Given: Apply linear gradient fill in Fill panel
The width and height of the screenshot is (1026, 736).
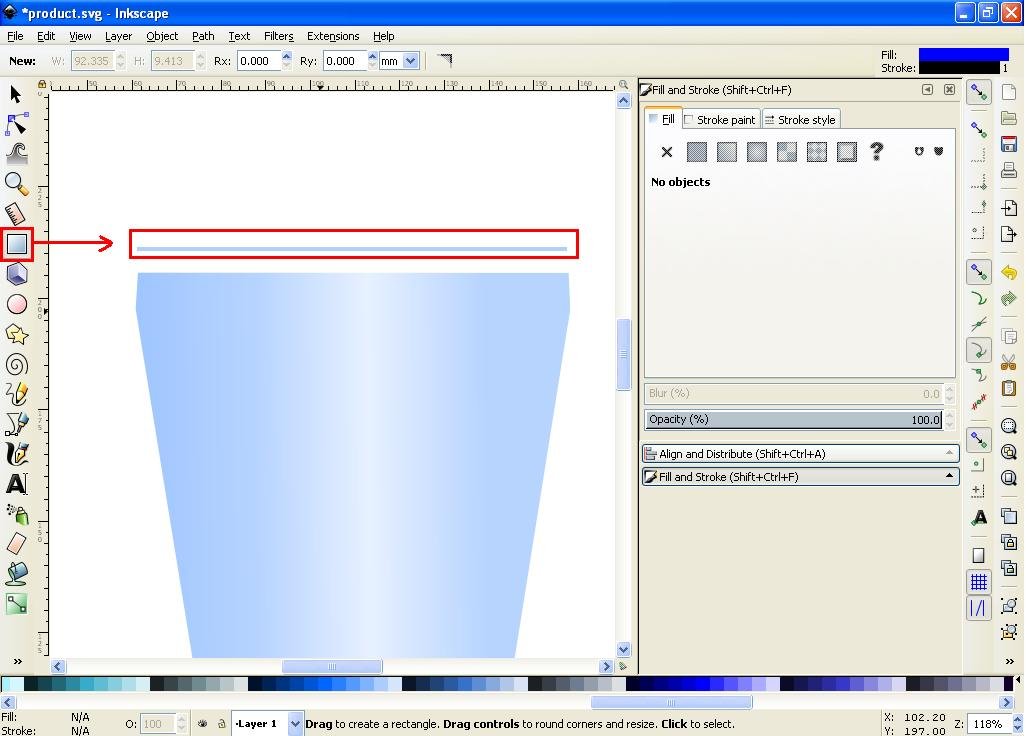Looking at the screenshot, I should click(727, 151).
